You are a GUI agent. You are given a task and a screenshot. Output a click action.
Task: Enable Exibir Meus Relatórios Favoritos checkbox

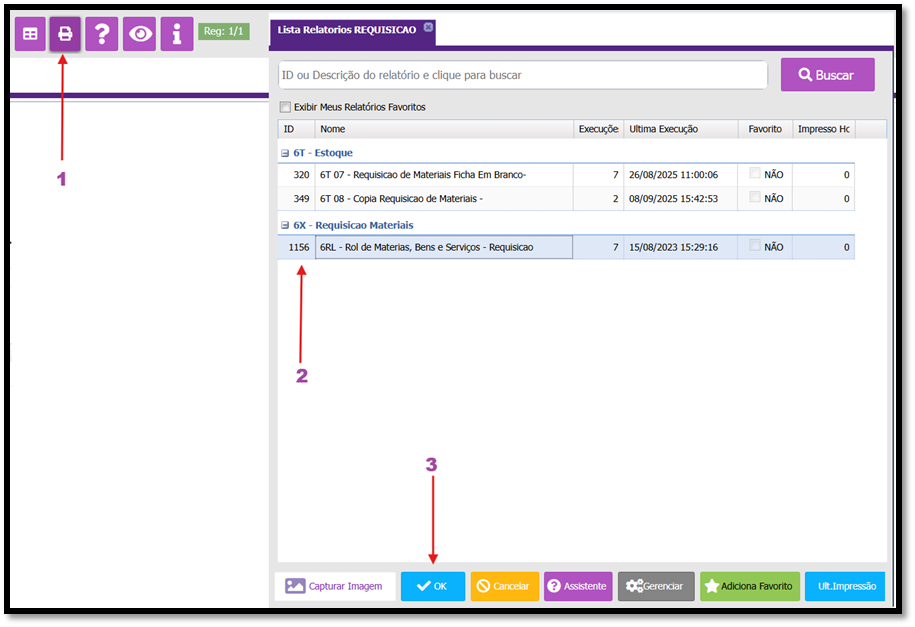click(286, 107)
